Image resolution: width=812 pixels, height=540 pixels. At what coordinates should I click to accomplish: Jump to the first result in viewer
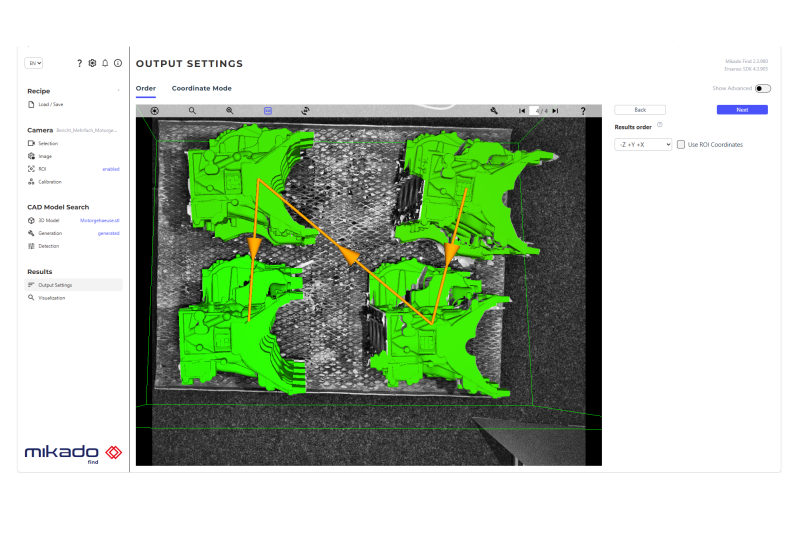522,111
